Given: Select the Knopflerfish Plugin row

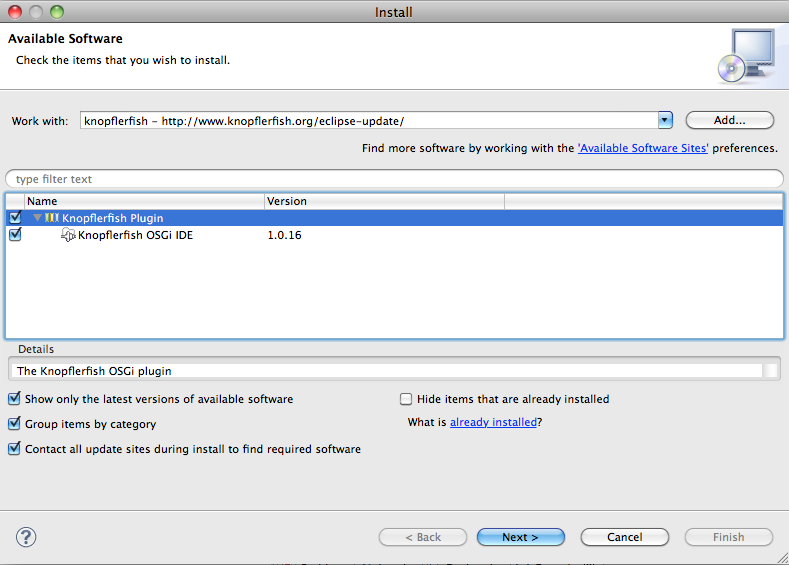Looking at the screenshot, I should 394,218.
